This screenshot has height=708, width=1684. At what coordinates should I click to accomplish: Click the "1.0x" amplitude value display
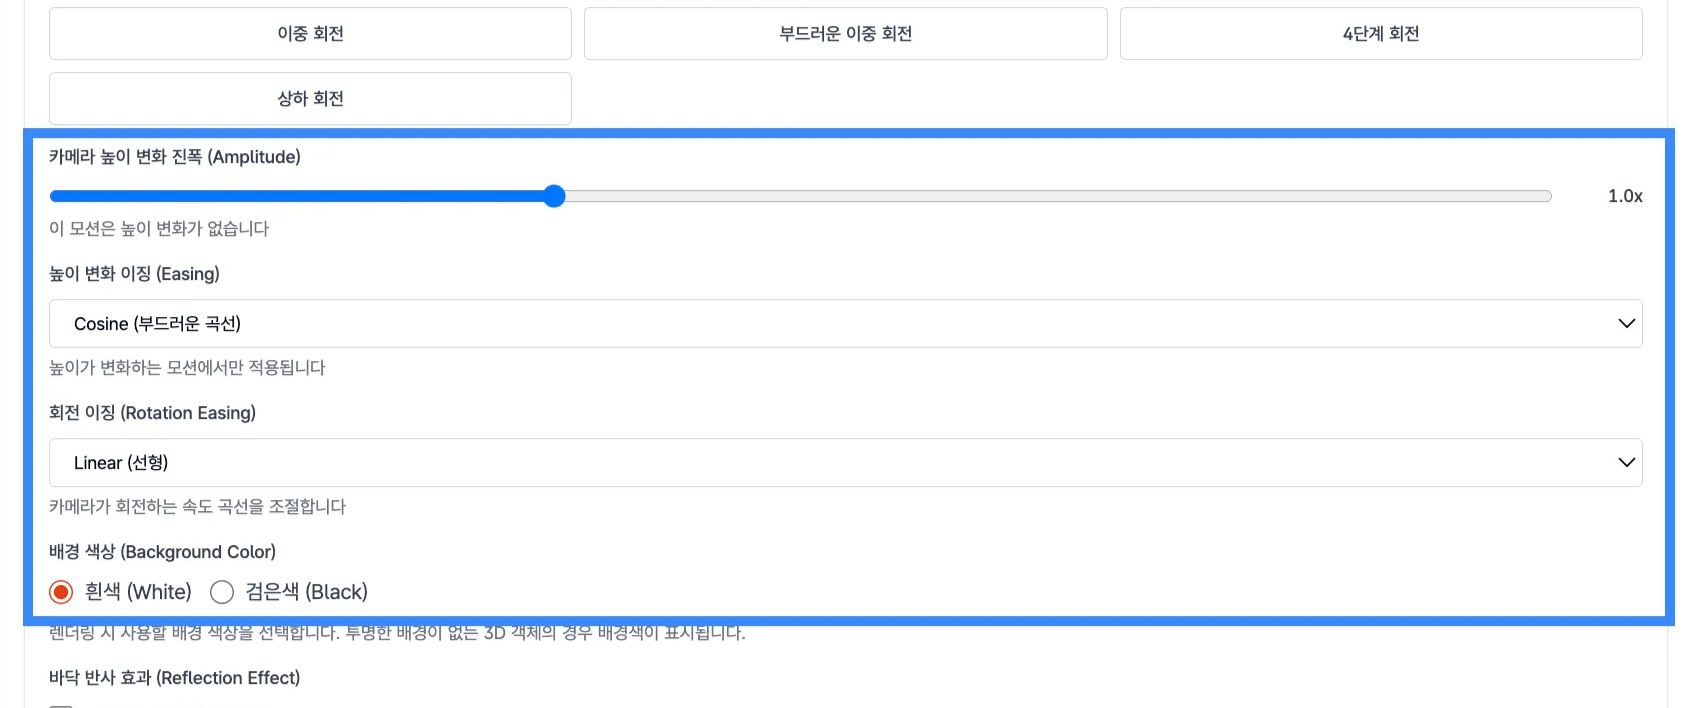point(1626,196)
